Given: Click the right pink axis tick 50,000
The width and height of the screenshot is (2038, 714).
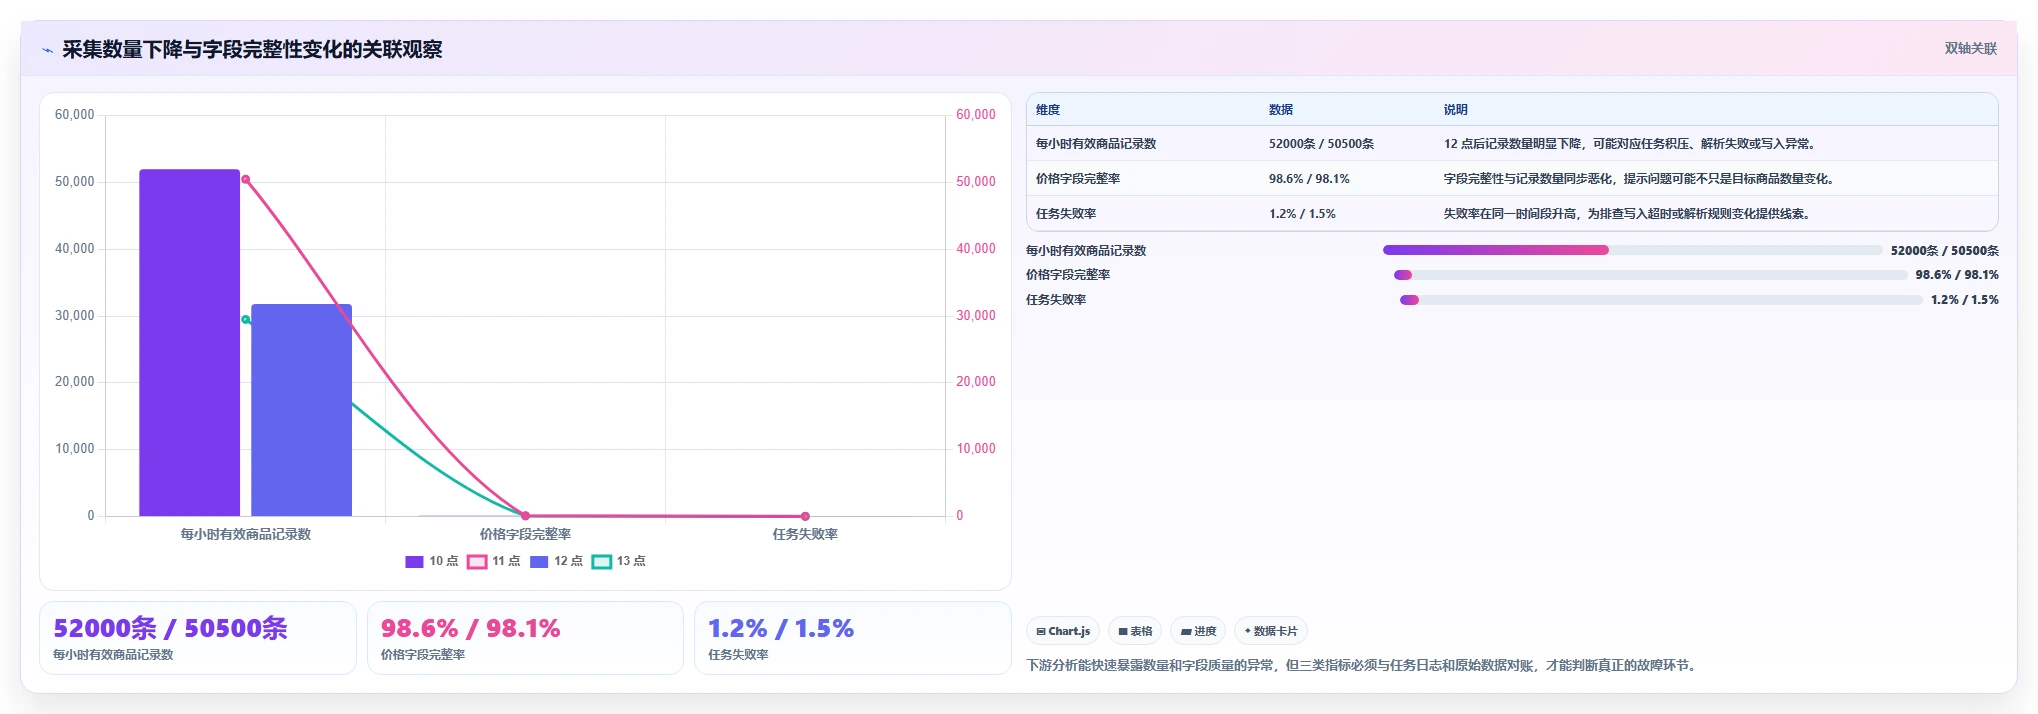Looking at the screenshot, I should [976, 181].
